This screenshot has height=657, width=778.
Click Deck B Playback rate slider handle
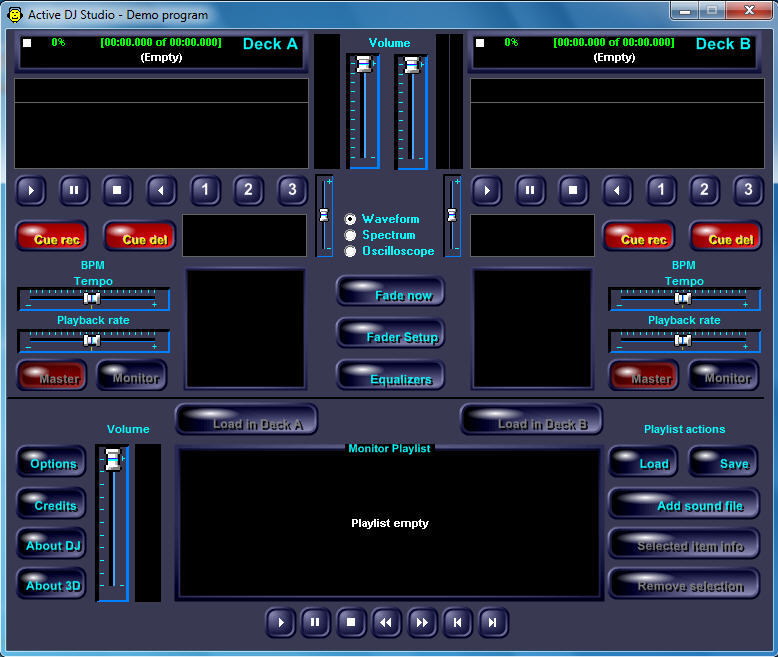[683, 340]
